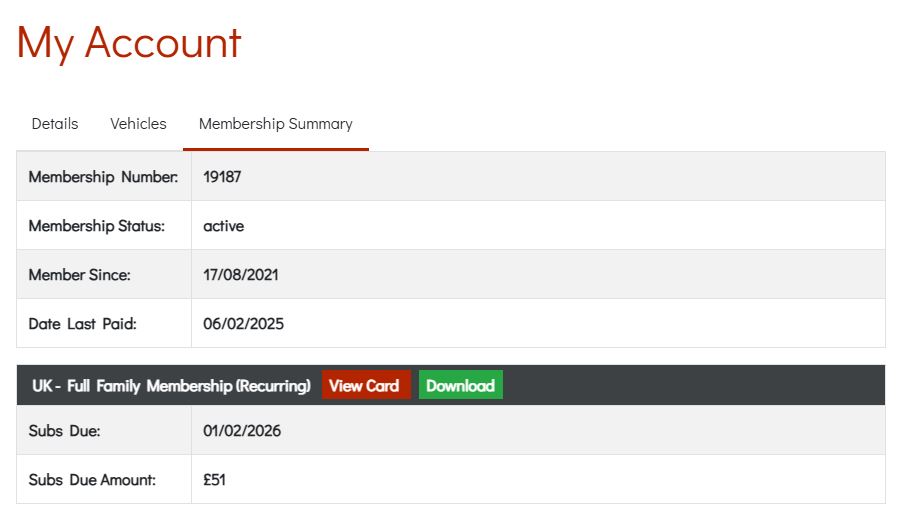The image size is (900, 517).
Task: Switch to the Vehicles tab
Action: (138, 124)
